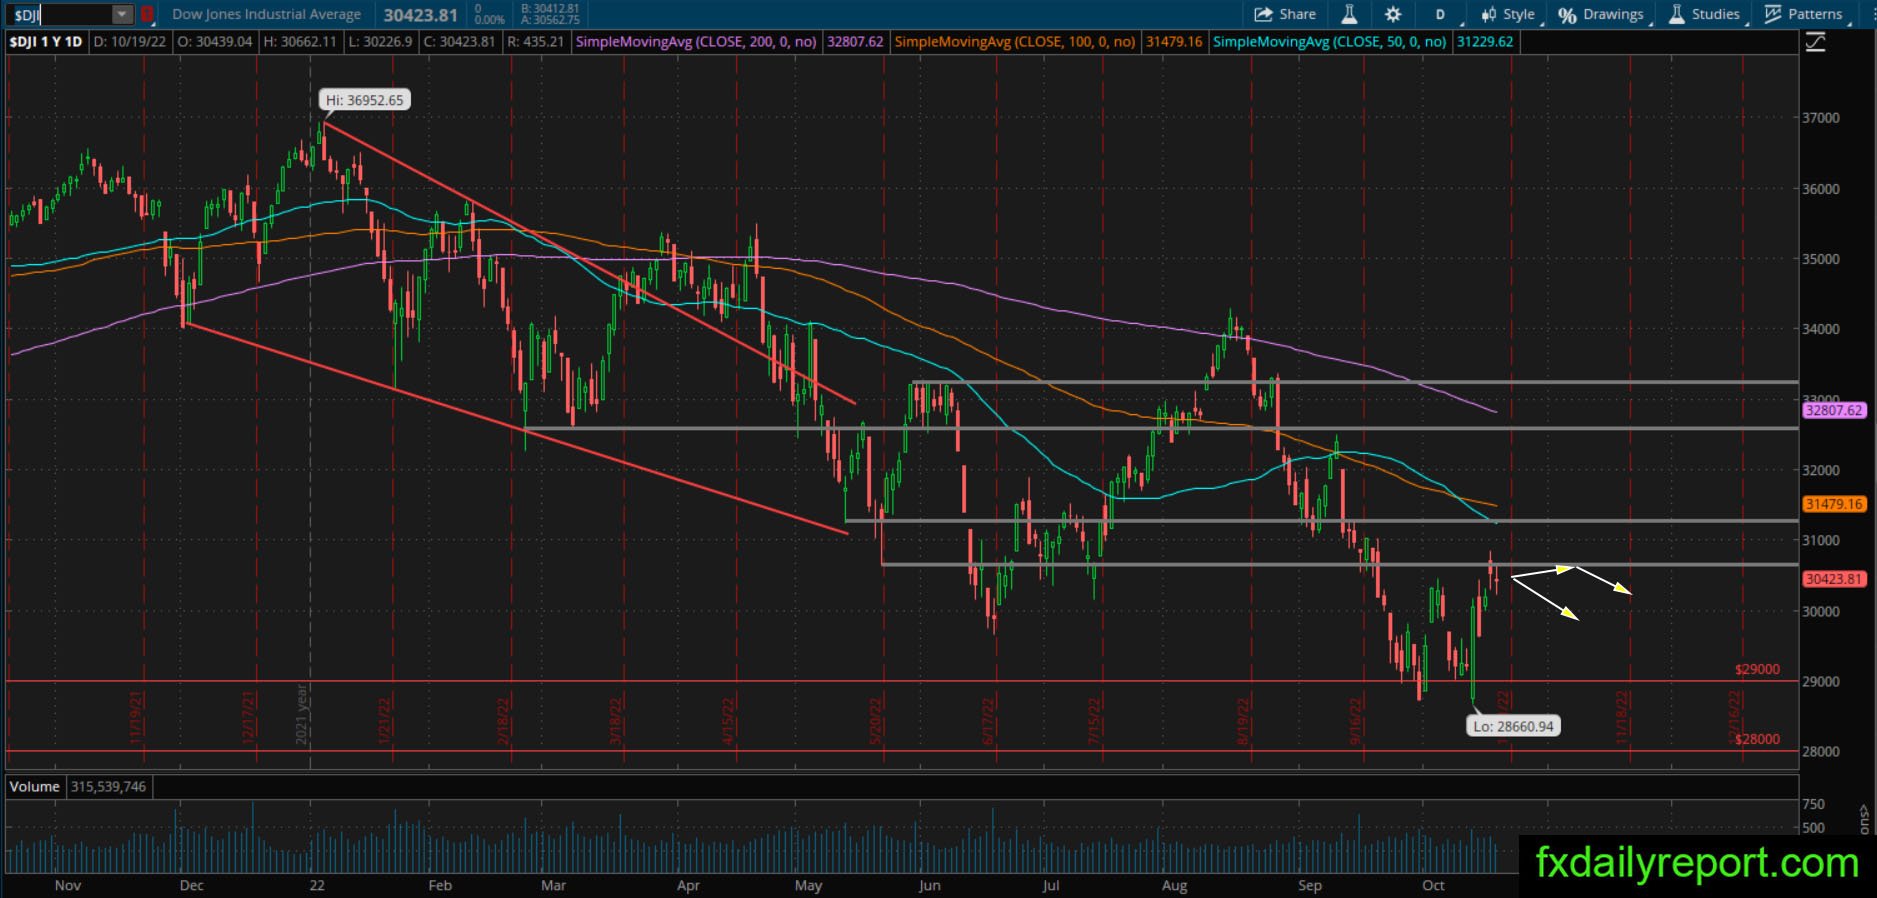Select the 200-period SimpleMovingAvg study label
Image resolution: width=1877 pixels, height=898 pixels.
[x=697, y=42]
